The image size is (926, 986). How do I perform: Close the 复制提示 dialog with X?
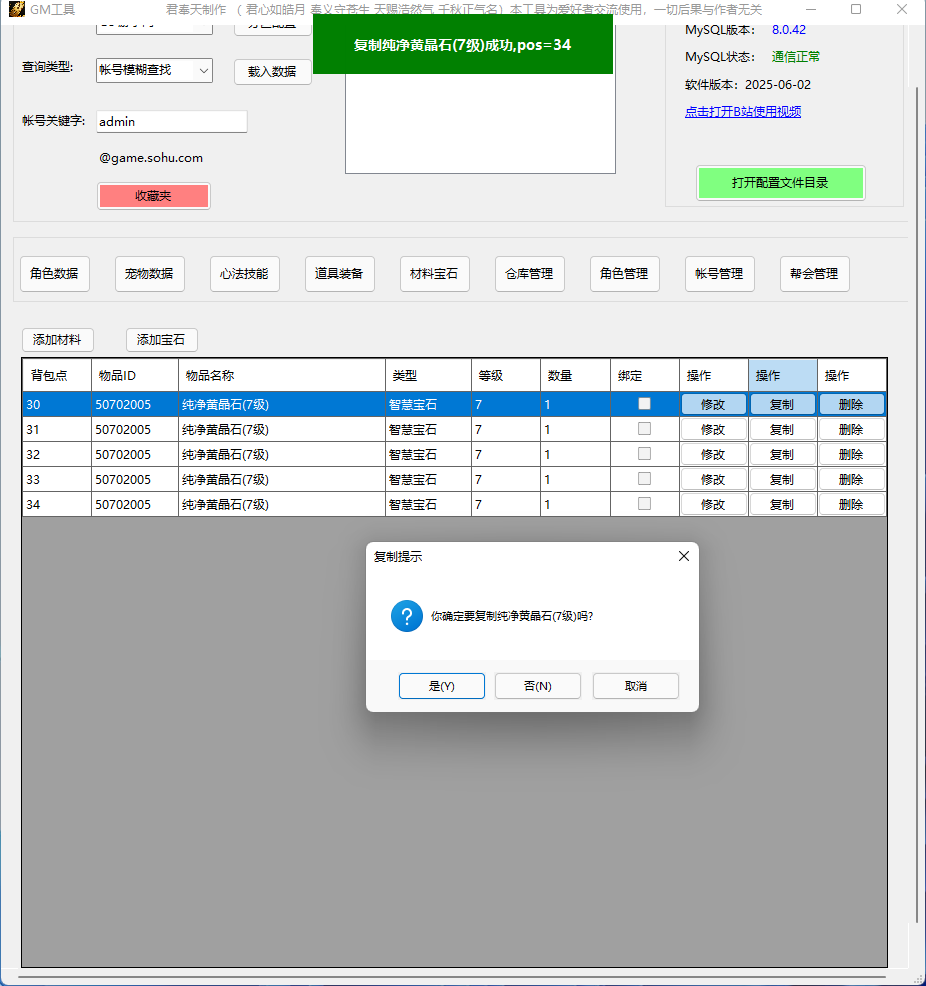(684, 556)
